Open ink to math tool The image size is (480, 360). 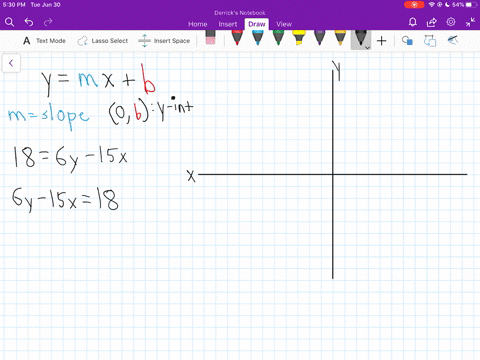452,40
